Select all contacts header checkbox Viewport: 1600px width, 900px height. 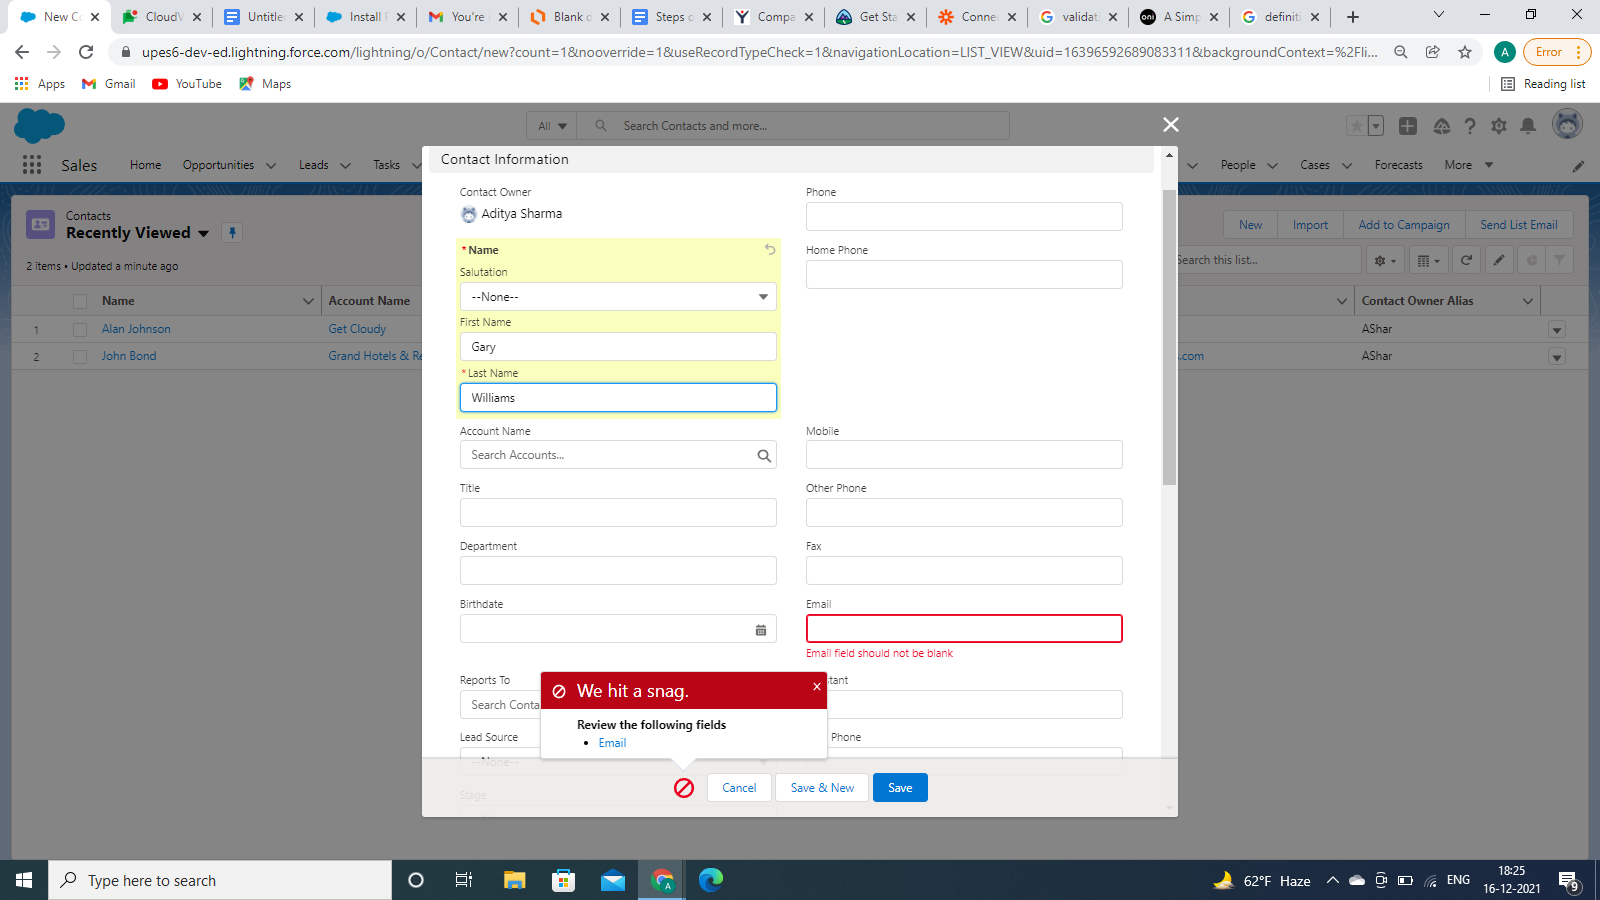click(x=80, y=301)
